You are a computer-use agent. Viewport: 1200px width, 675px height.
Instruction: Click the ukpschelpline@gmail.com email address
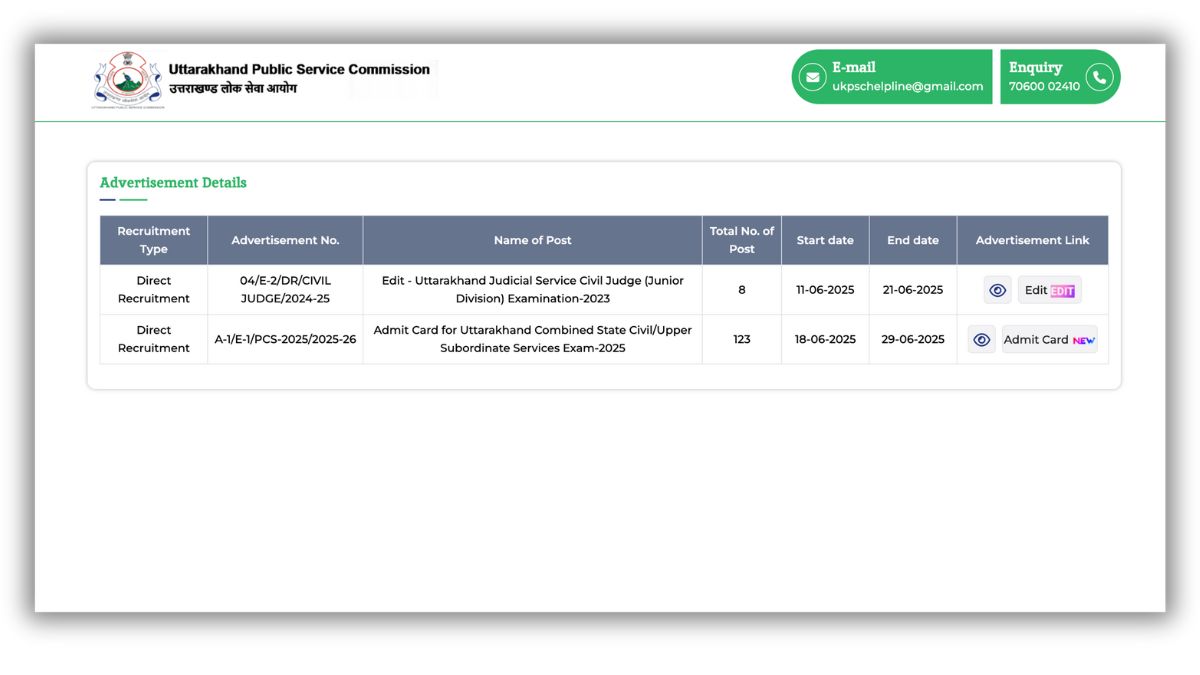[908, 86]
